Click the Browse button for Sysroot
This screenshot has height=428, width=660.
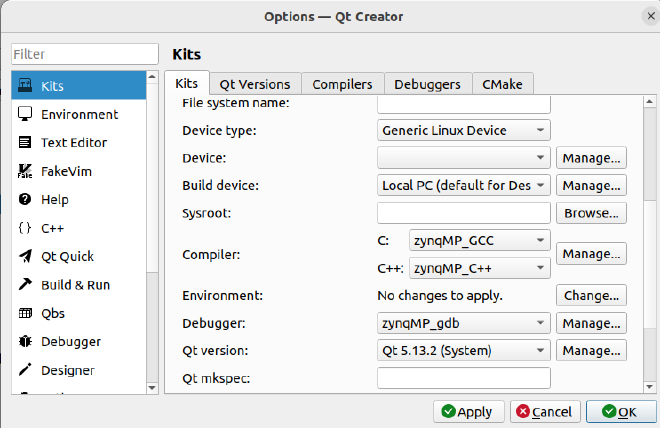pos(591,213)
